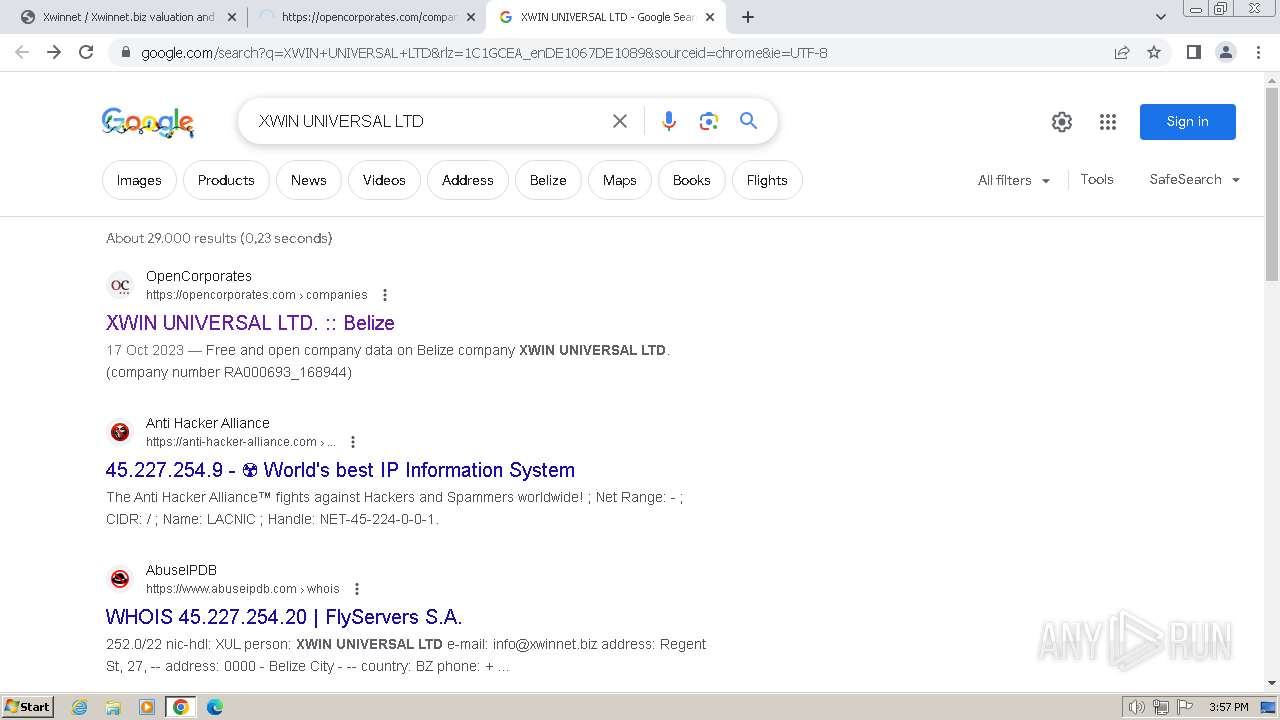This screenshot has width=1280, height=720.
Task: Open Google quick settings gear
Action: tap(1062, 122)
